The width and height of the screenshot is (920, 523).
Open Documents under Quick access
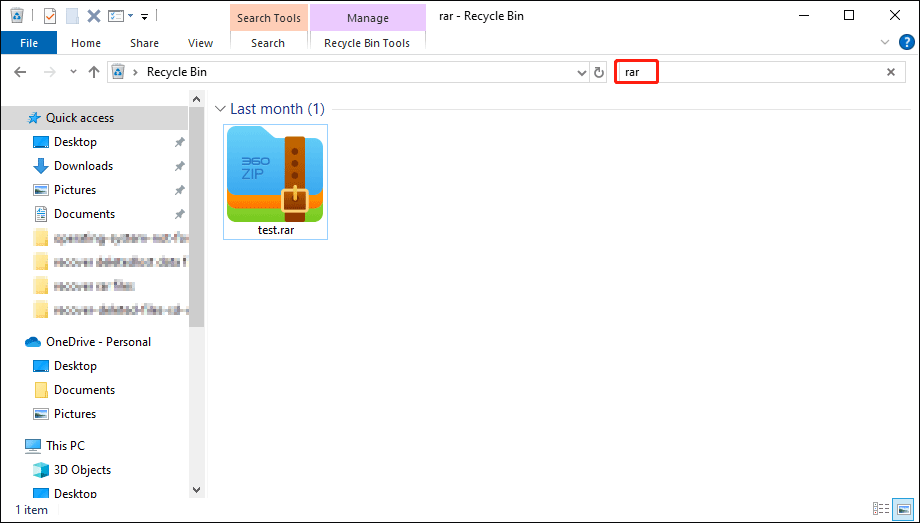[84, 214]
